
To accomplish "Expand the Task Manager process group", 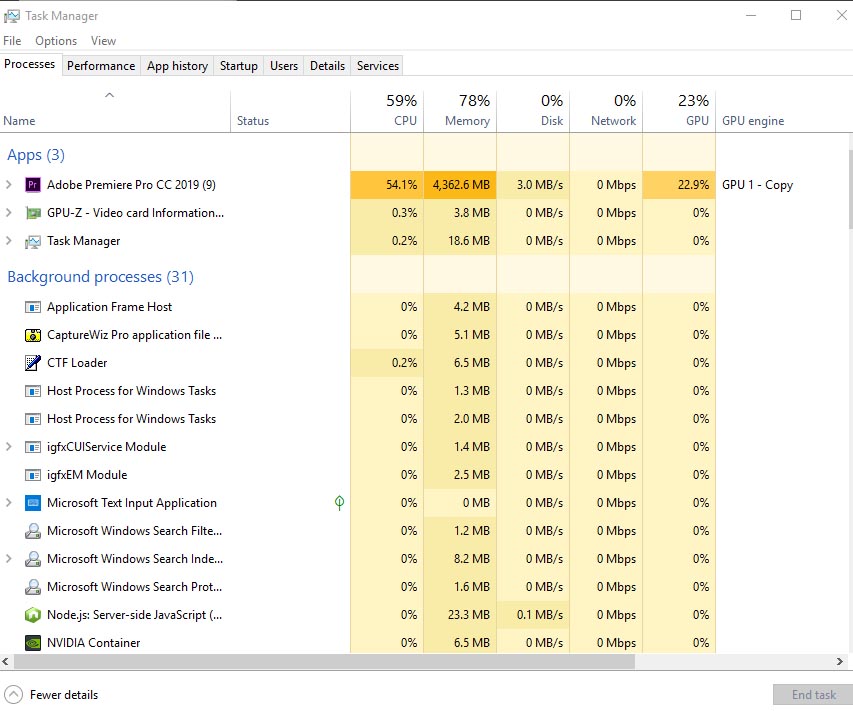I will click(9, 241).
